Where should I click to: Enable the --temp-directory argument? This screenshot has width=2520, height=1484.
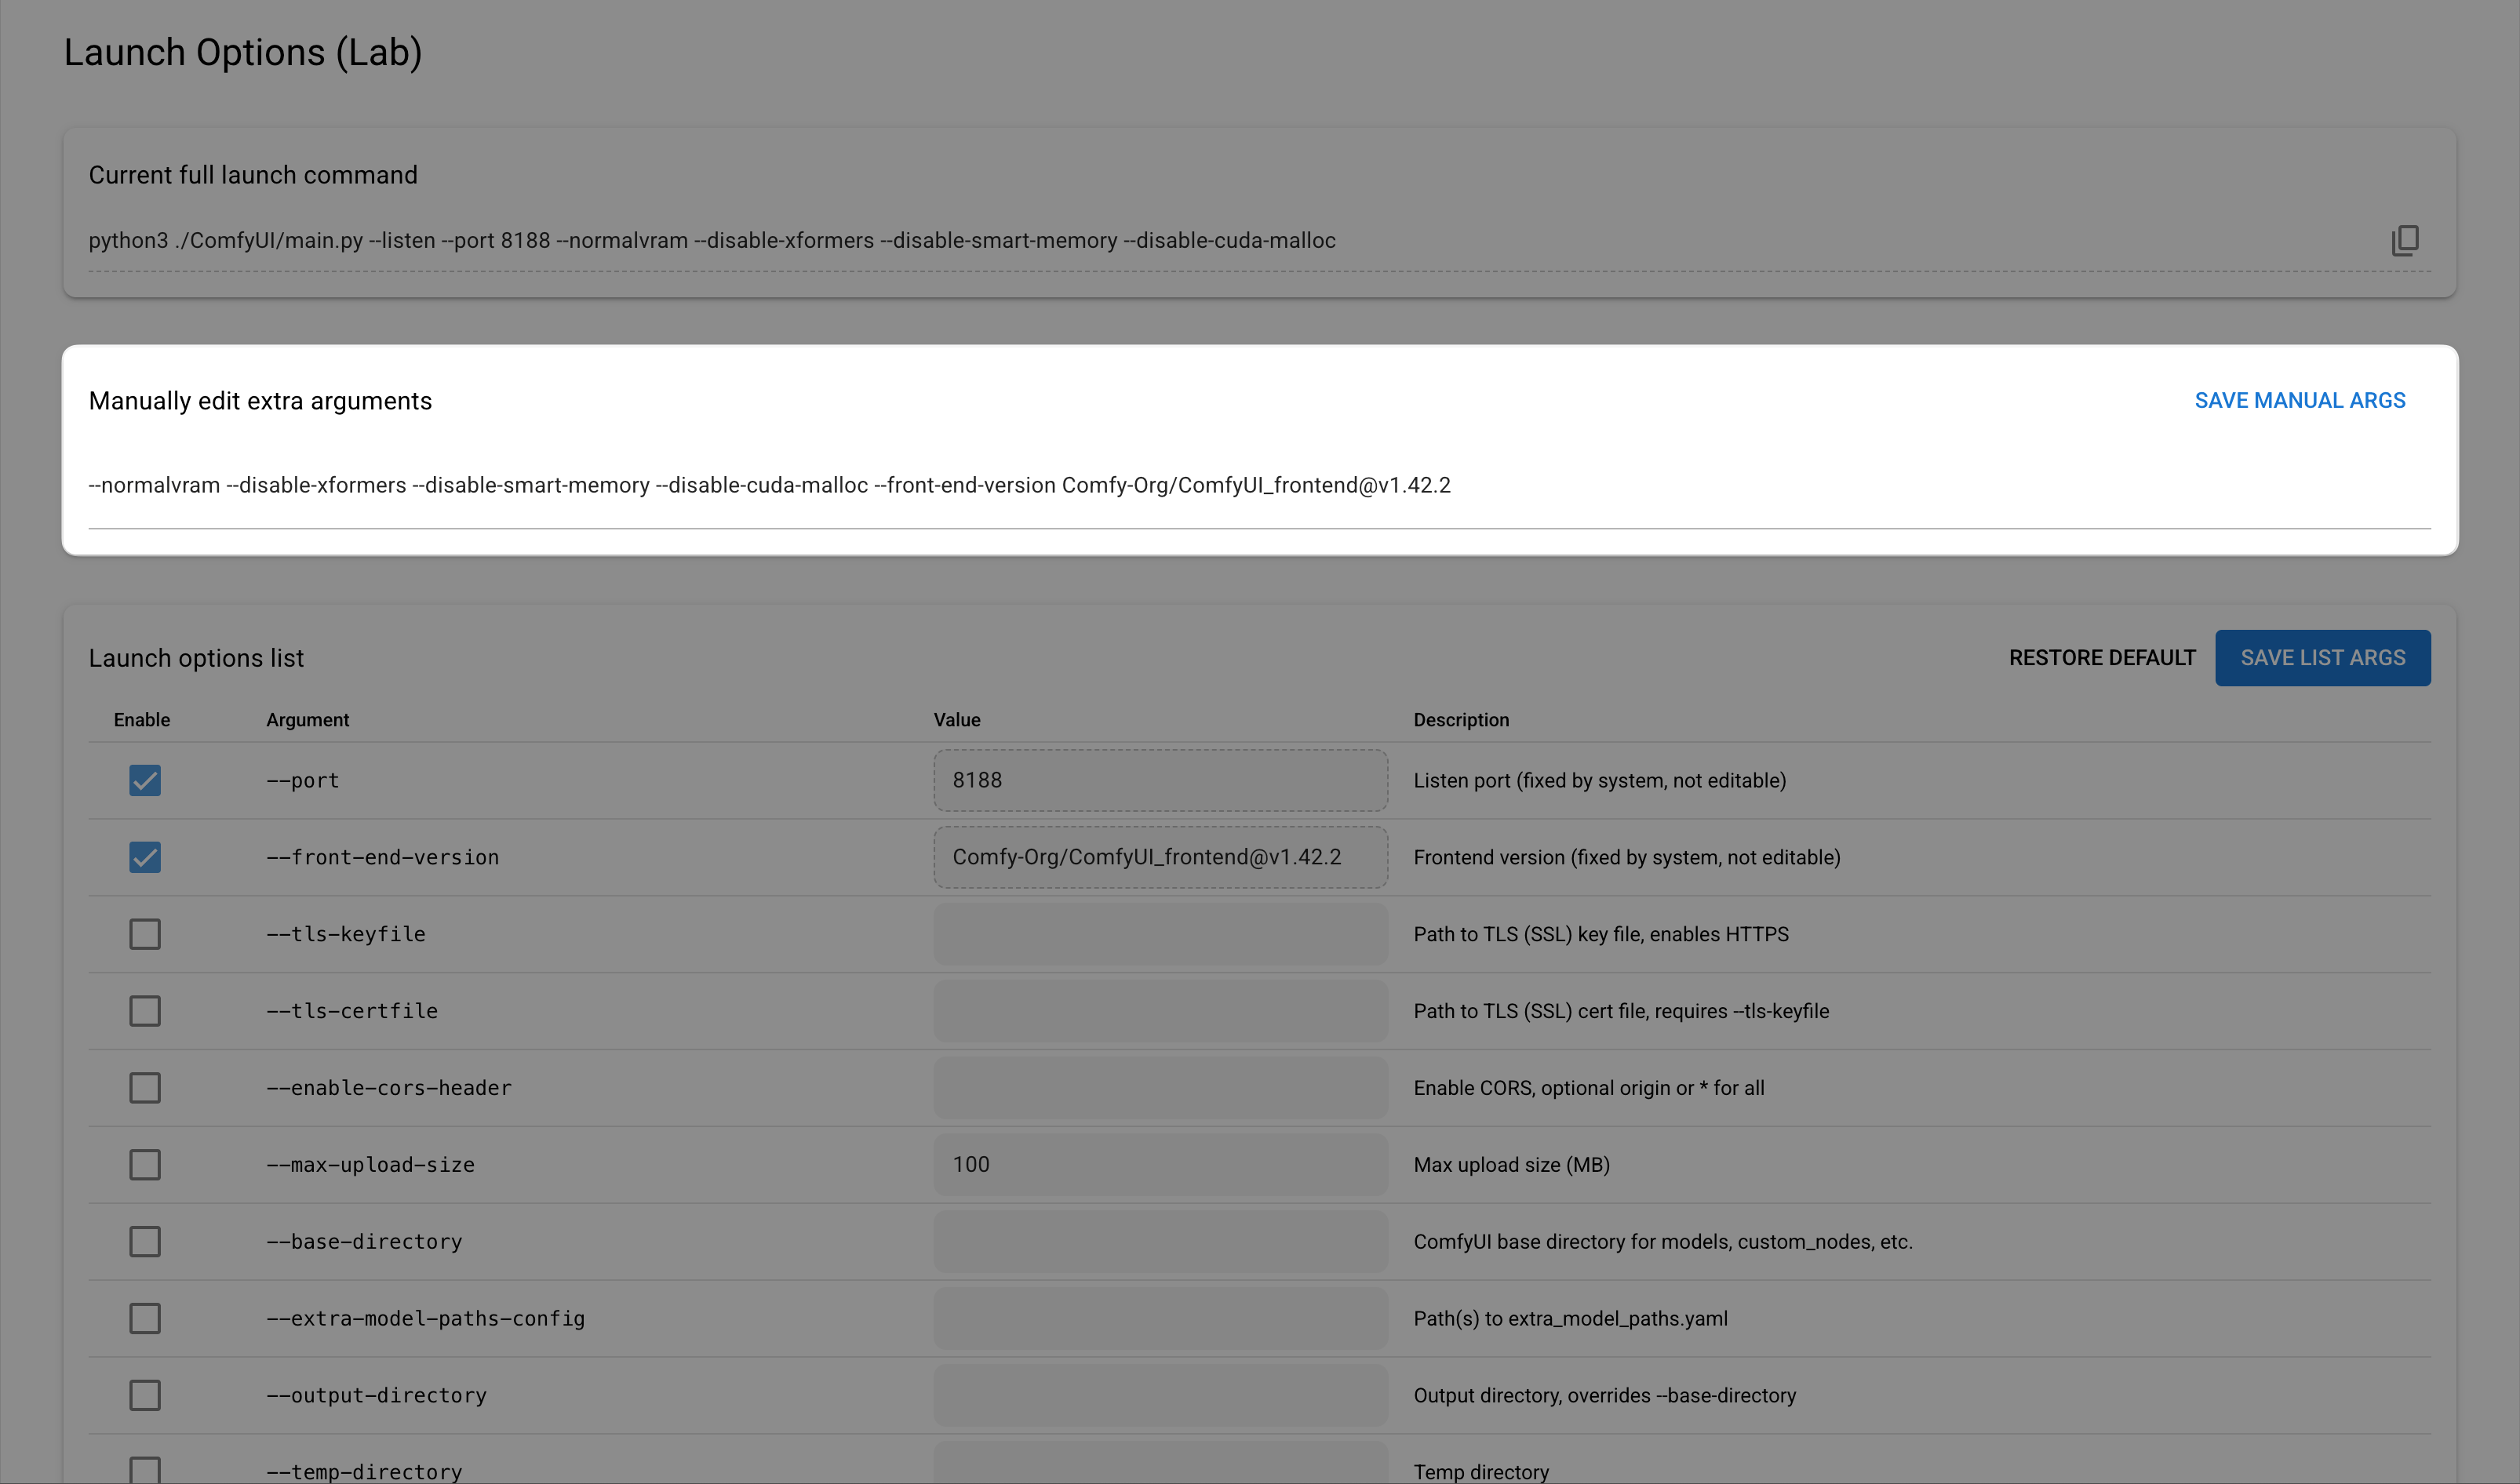(145, 1468)
